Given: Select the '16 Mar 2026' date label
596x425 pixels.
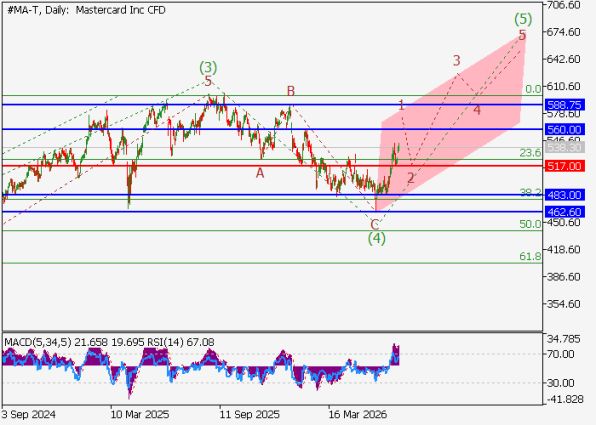Looking at the screenshot, I should point(358,414).
